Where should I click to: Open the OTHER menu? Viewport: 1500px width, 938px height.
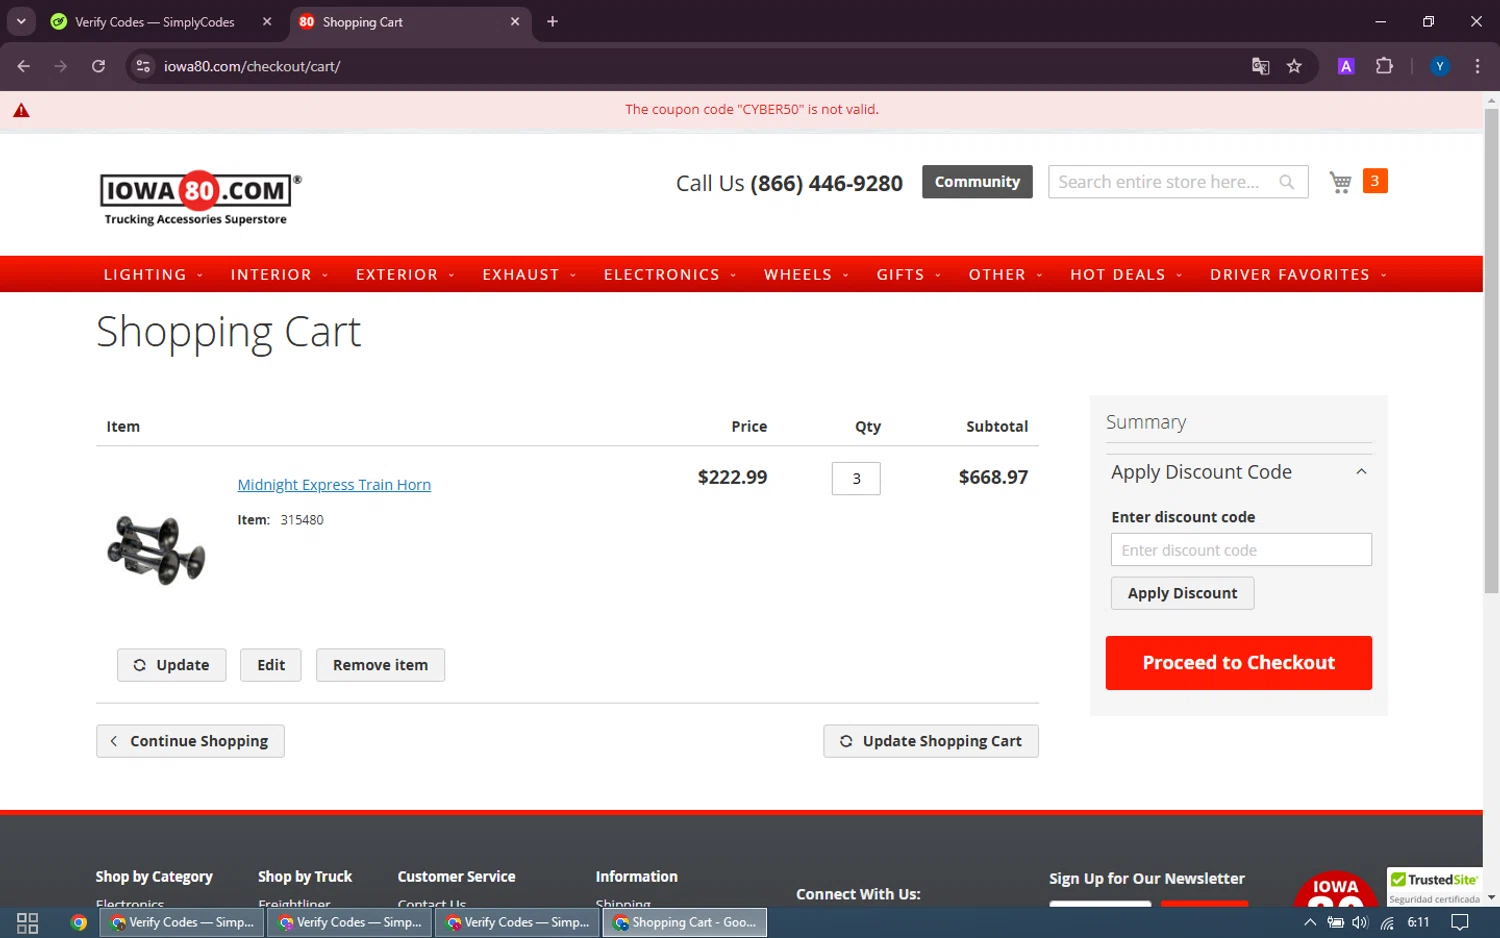point(1005,274)
